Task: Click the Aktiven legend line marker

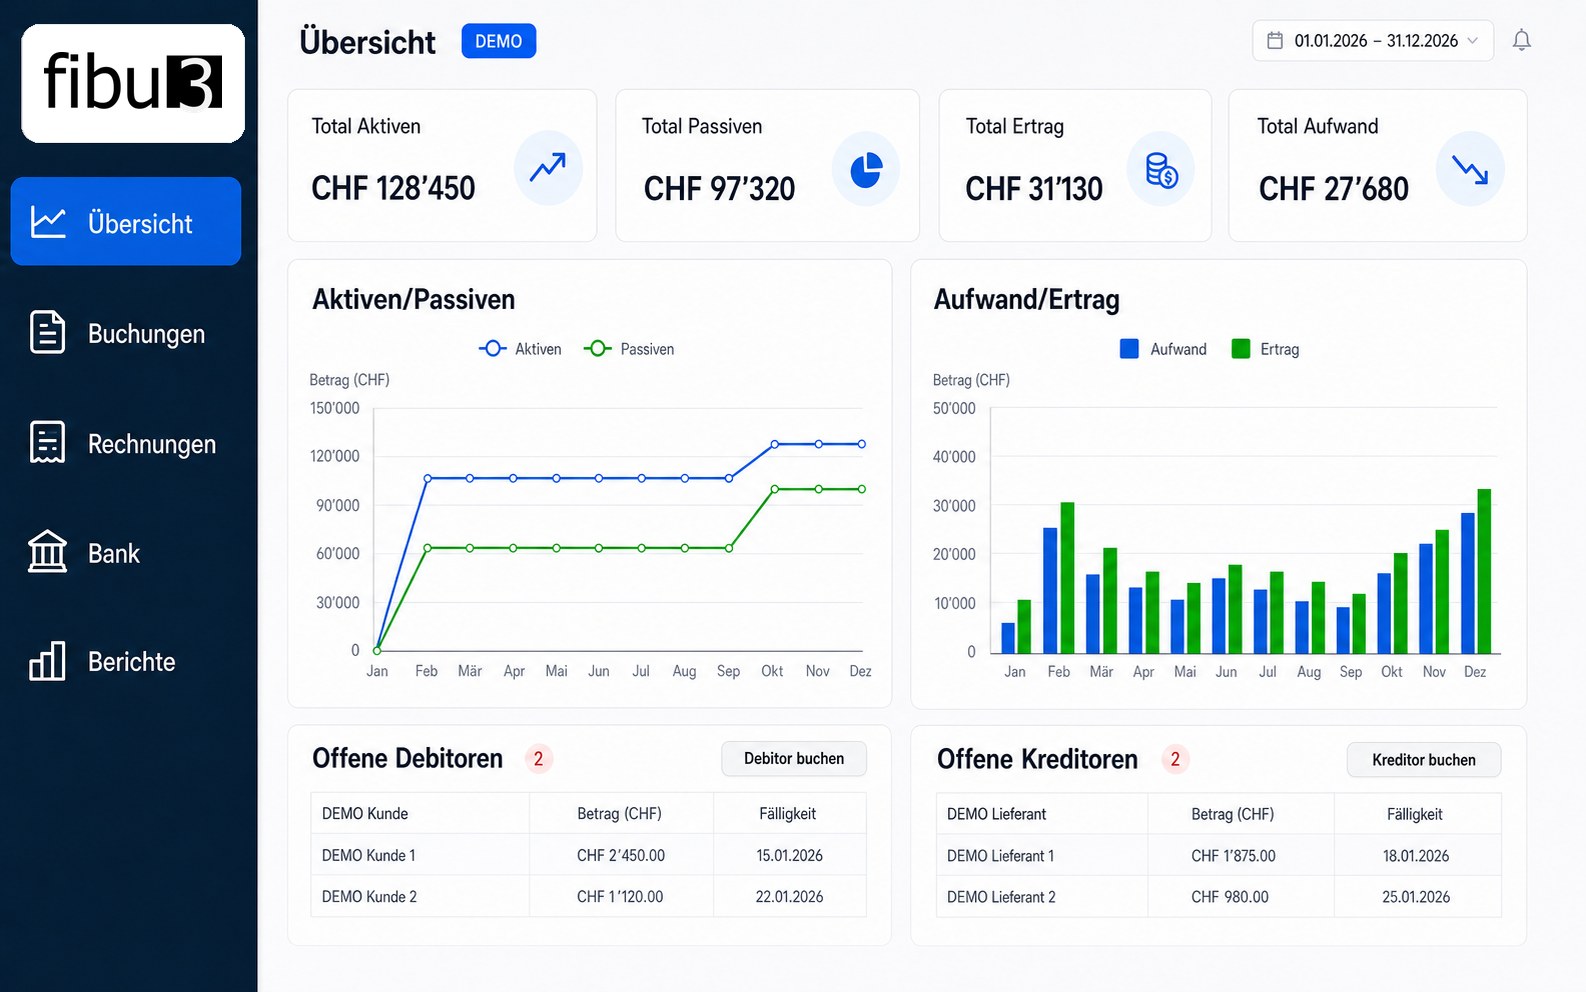Action: pos(493,349)
